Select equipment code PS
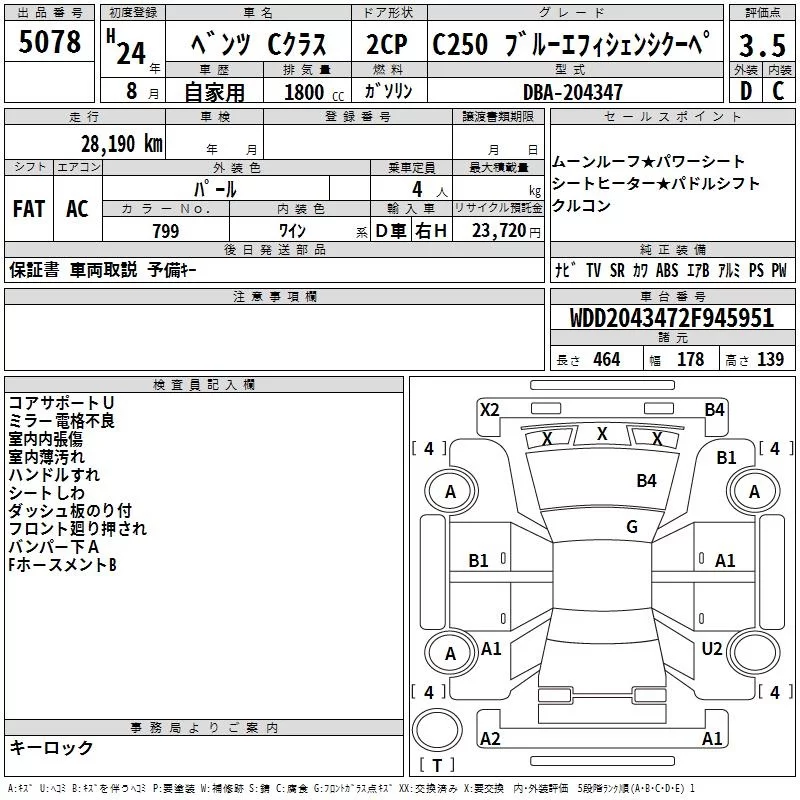The height and width of the screenshot is (800, 800). click(756, 270)
